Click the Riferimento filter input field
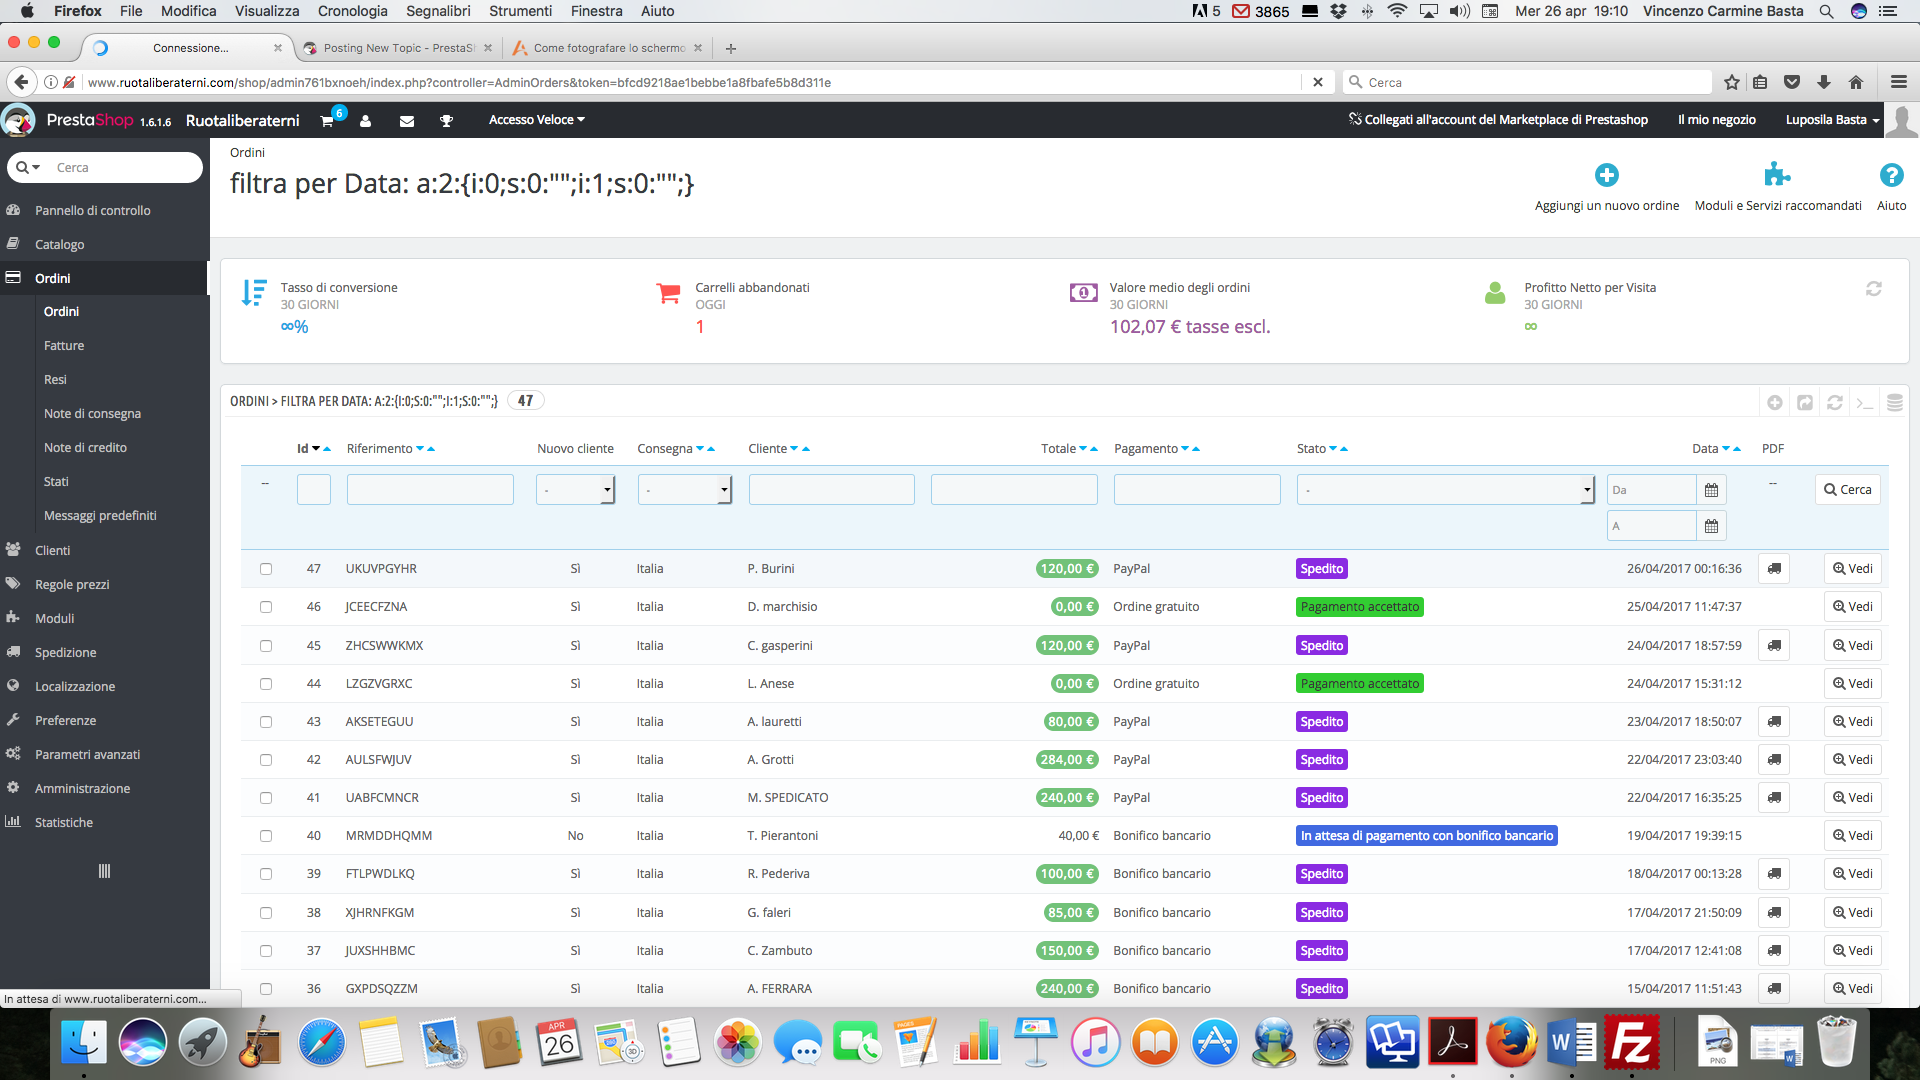Viewport: 1920px width, 1080px height. point(430,490)
